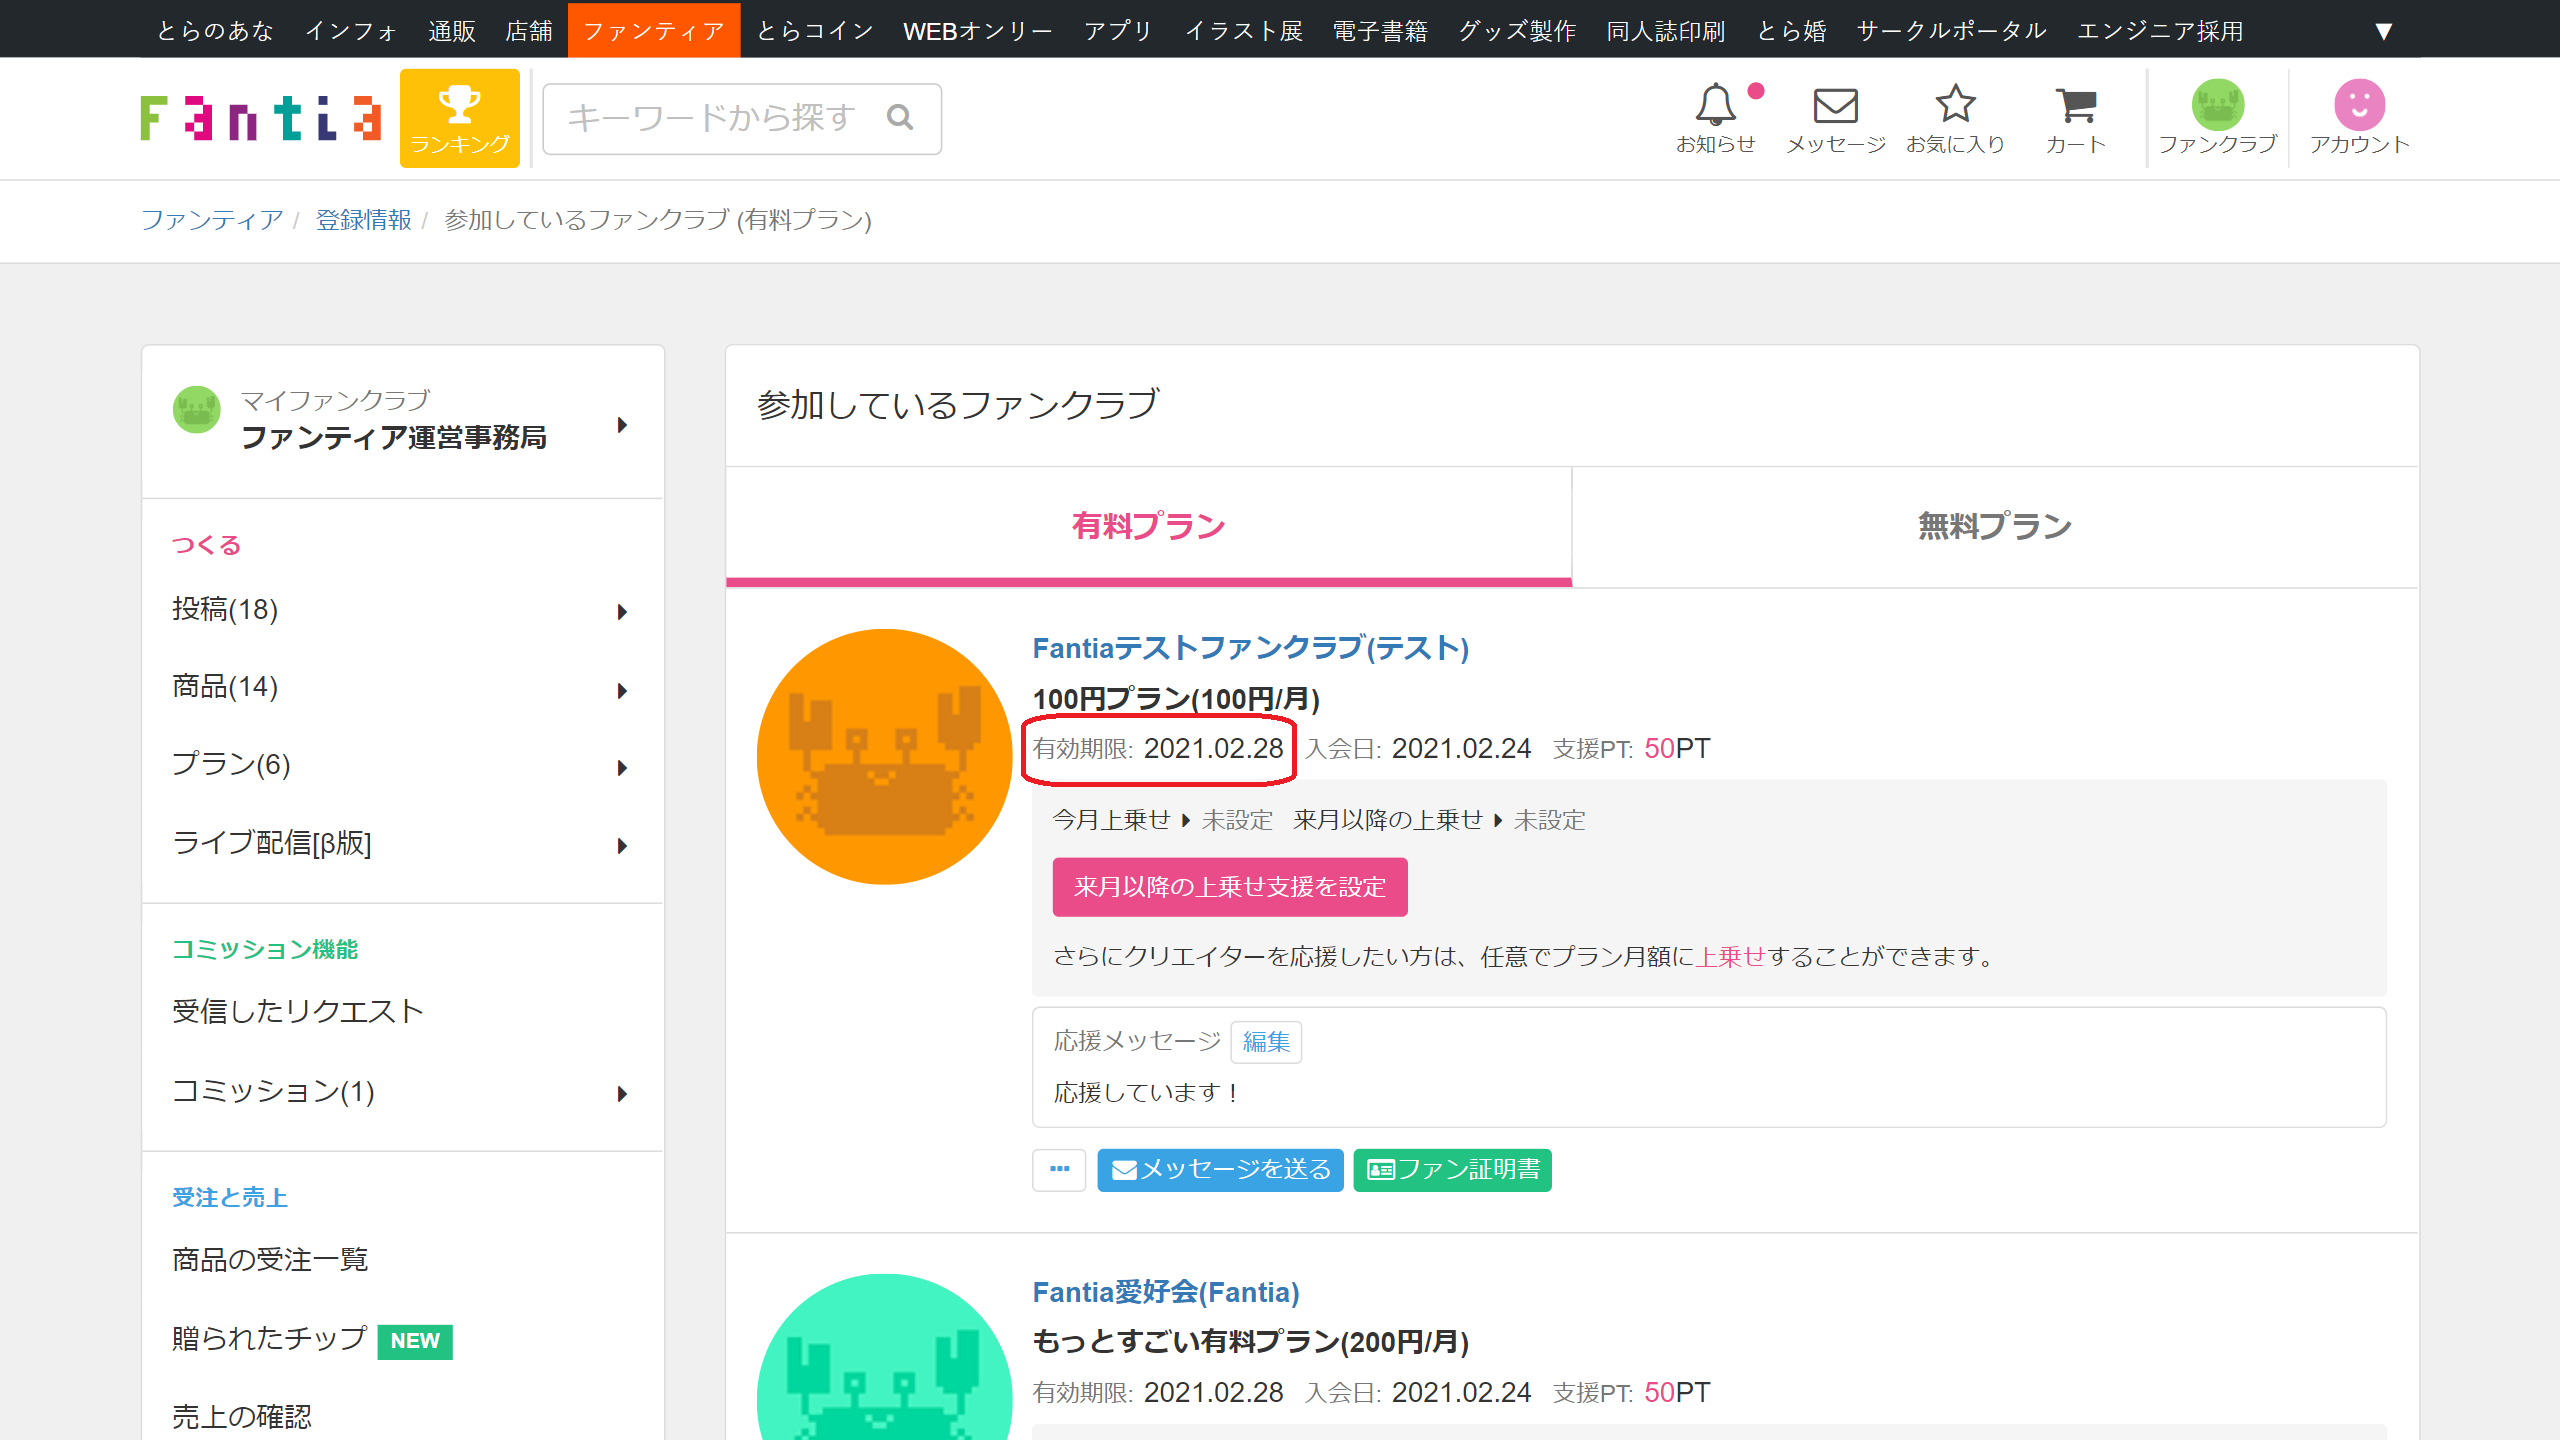Image resolution: width=2560 pixels, height=1440 pixels.
Task: Click the search magnifier icon
Action: (x=900, y=118)
